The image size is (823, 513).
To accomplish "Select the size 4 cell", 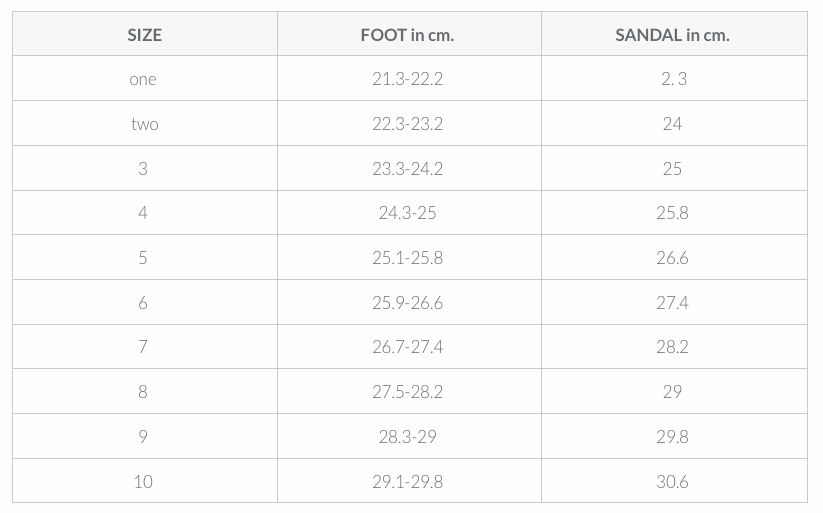I will click(x=143, y=213).
